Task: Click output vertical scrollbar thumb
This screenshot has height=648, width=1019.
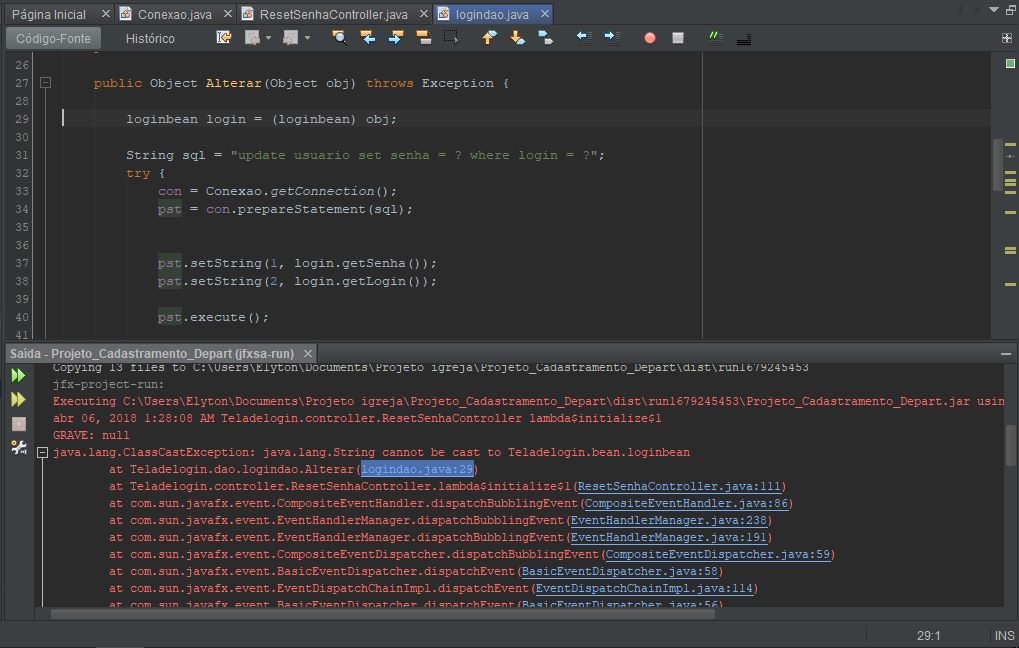Action: 1011,446
